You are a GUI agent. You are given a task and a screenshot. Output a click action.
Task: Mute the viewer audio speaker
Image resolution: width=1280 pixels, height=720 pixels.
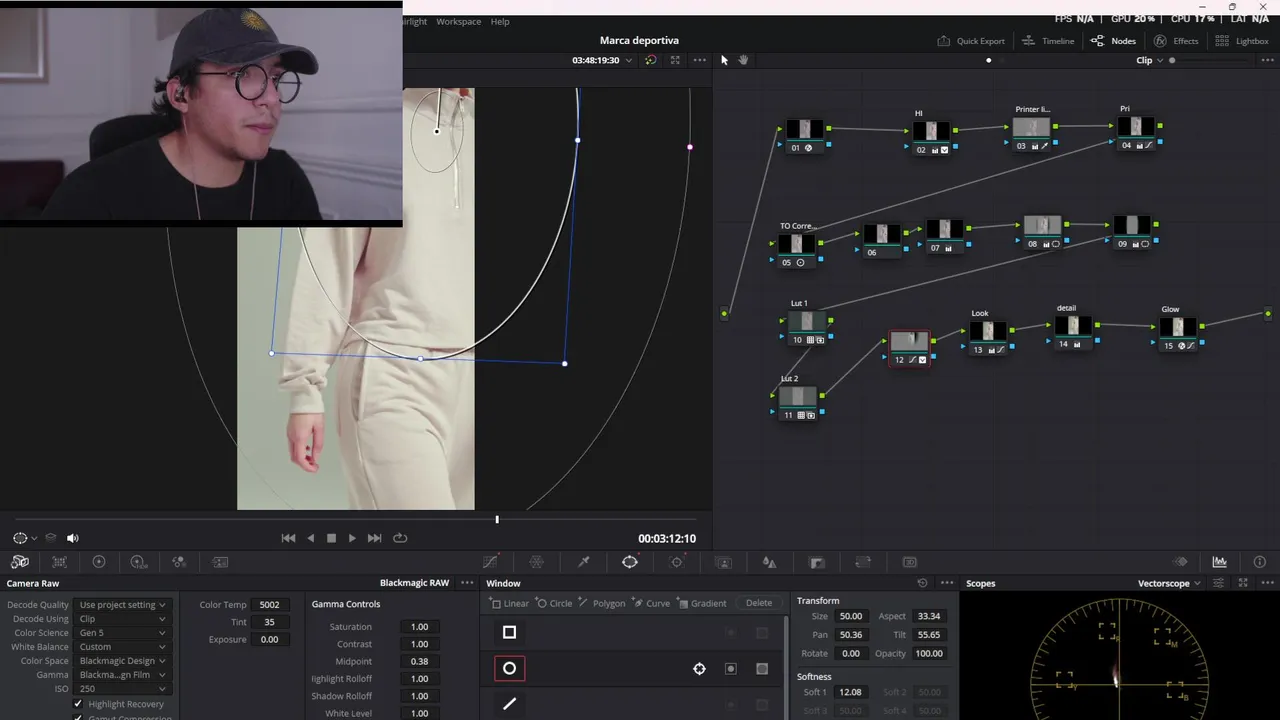[72, 538]
